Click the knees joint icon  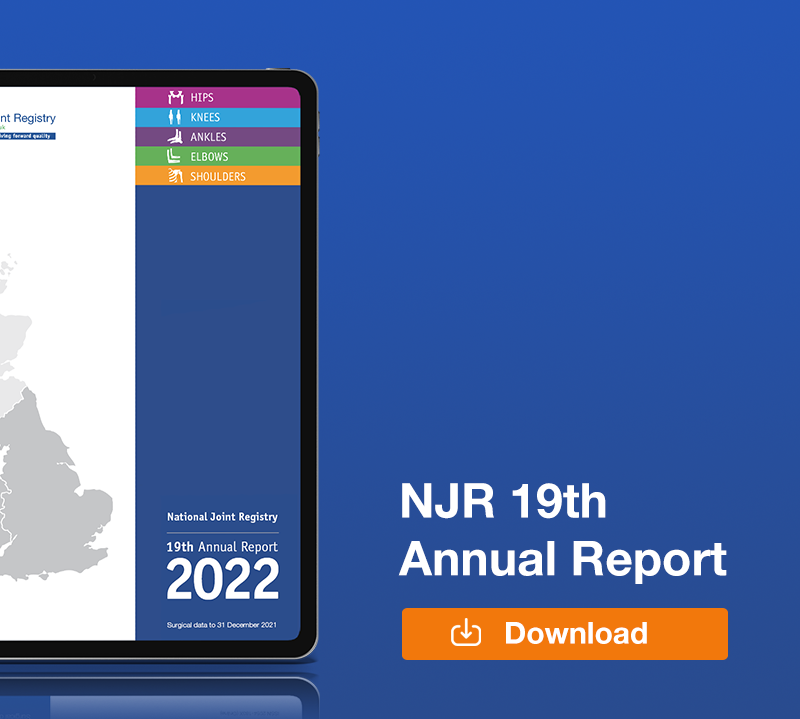point(176,117)
